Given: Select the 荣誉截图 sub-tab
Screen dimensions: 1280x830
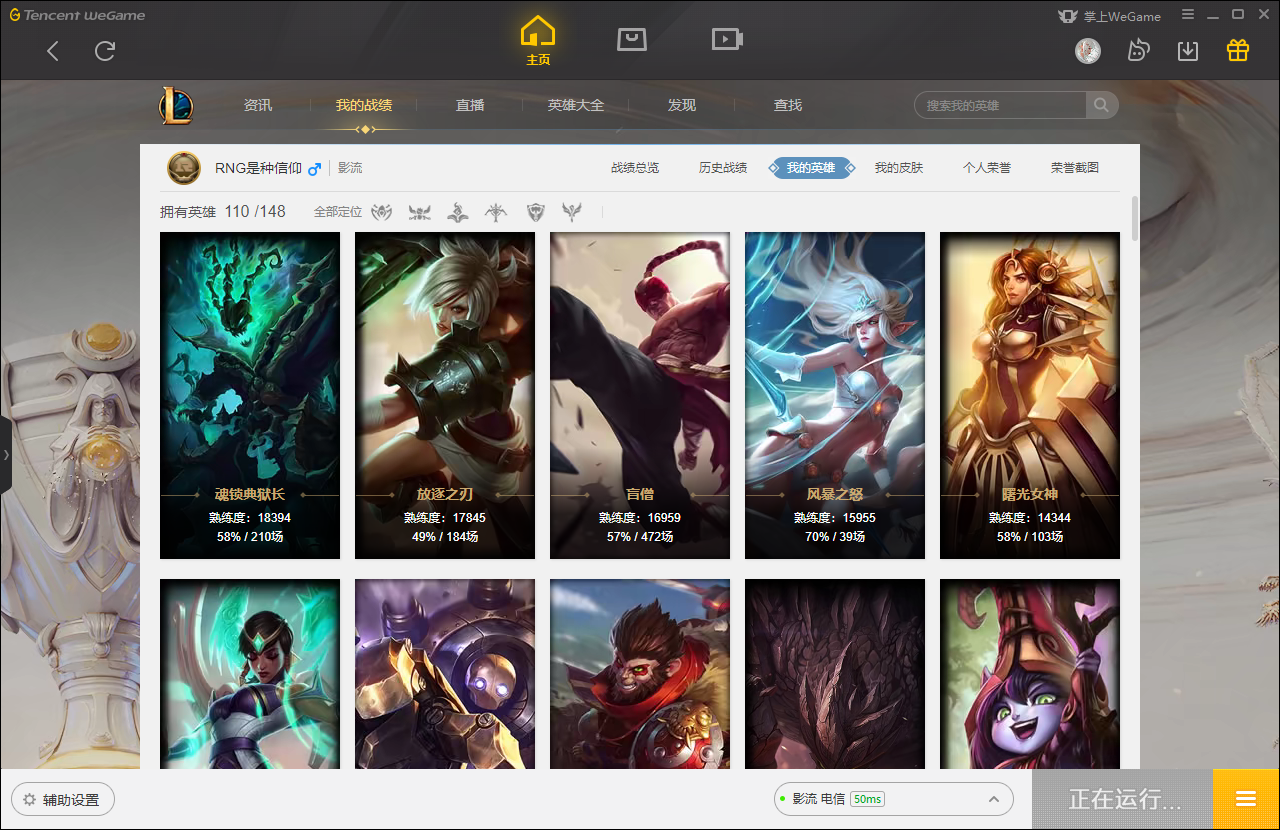Looking at the screenshot, I should [x=1075, y=168].
